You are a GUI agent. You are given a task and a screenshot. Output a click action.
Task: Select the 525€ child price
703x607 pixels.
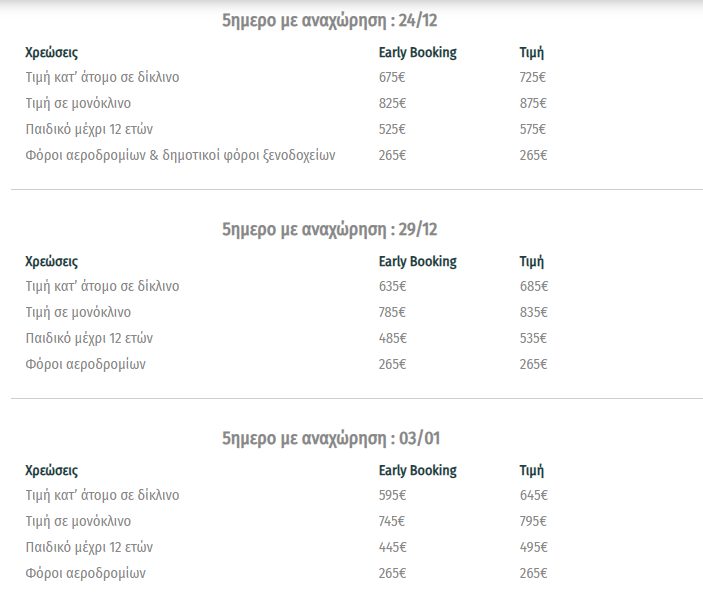click(x=393, y=129)
